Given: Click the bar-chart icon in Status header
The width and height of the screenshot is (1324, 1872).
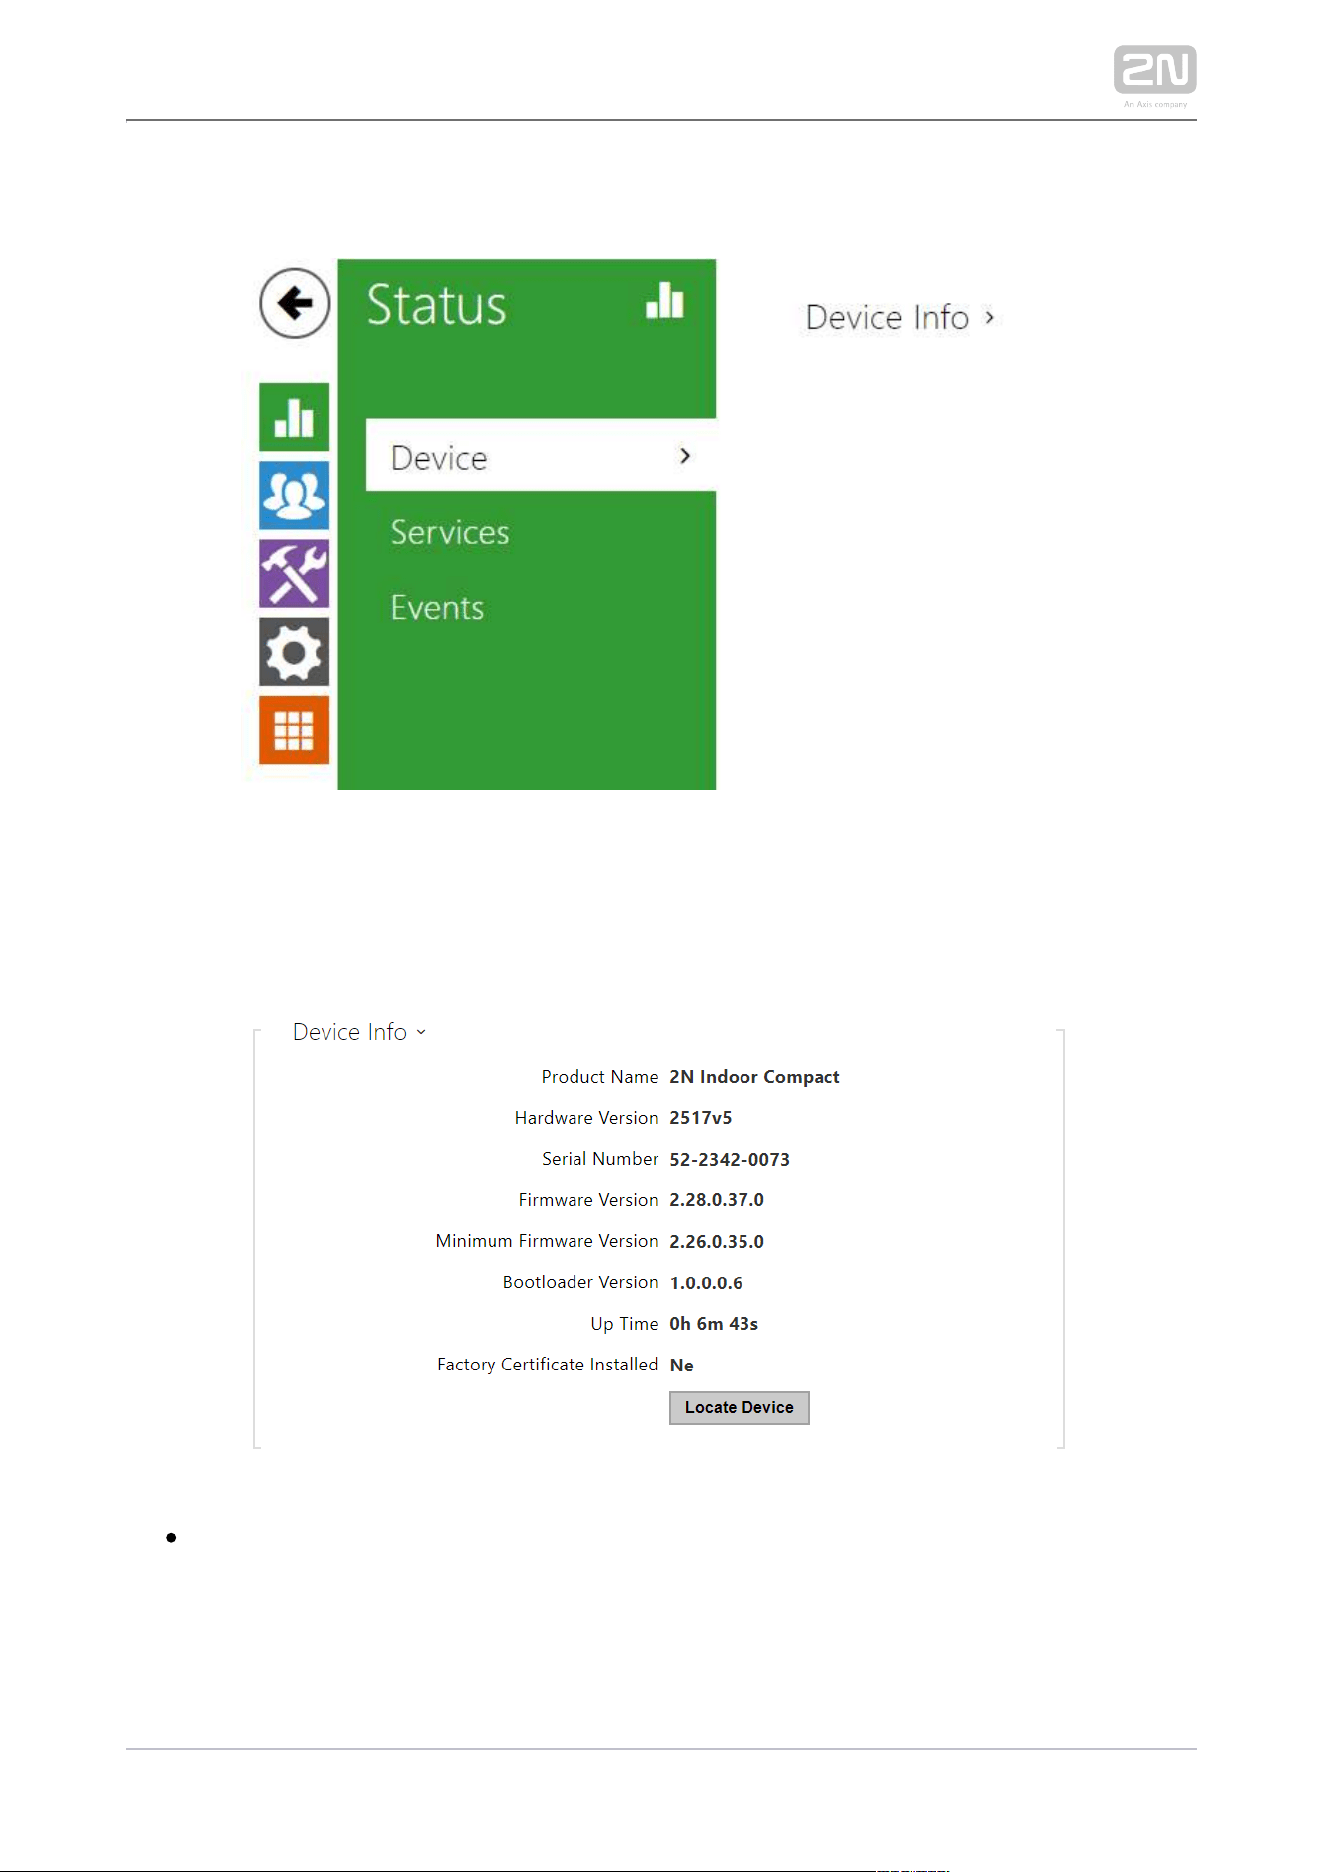Looking at the screenshot, I should coord(665,300).
